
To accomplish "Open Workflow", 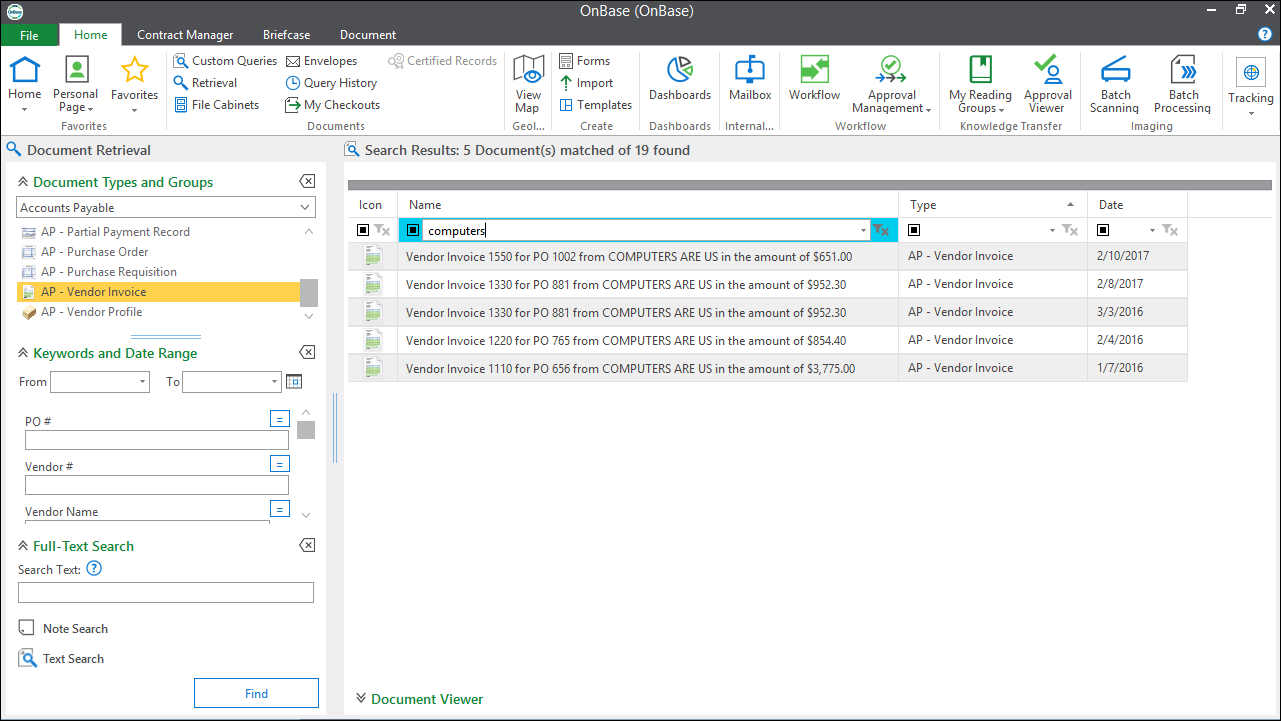I will [814, 78].
